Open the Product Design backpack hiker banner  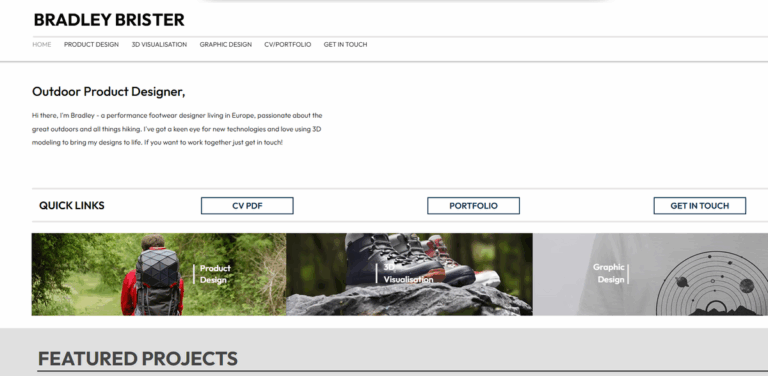(159, 274)
